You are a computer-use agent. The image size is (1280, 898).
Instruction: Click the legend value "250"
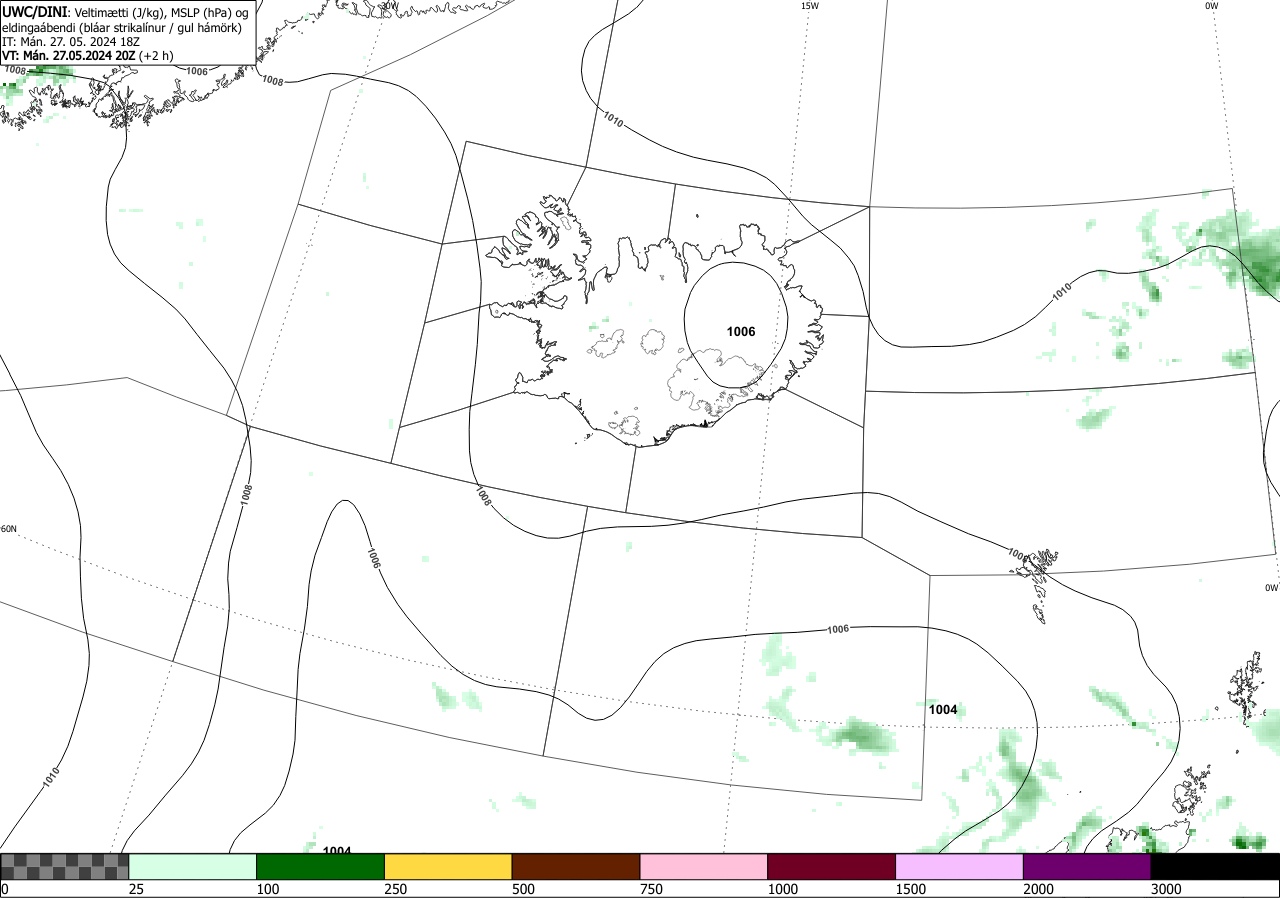click(396, 889)
